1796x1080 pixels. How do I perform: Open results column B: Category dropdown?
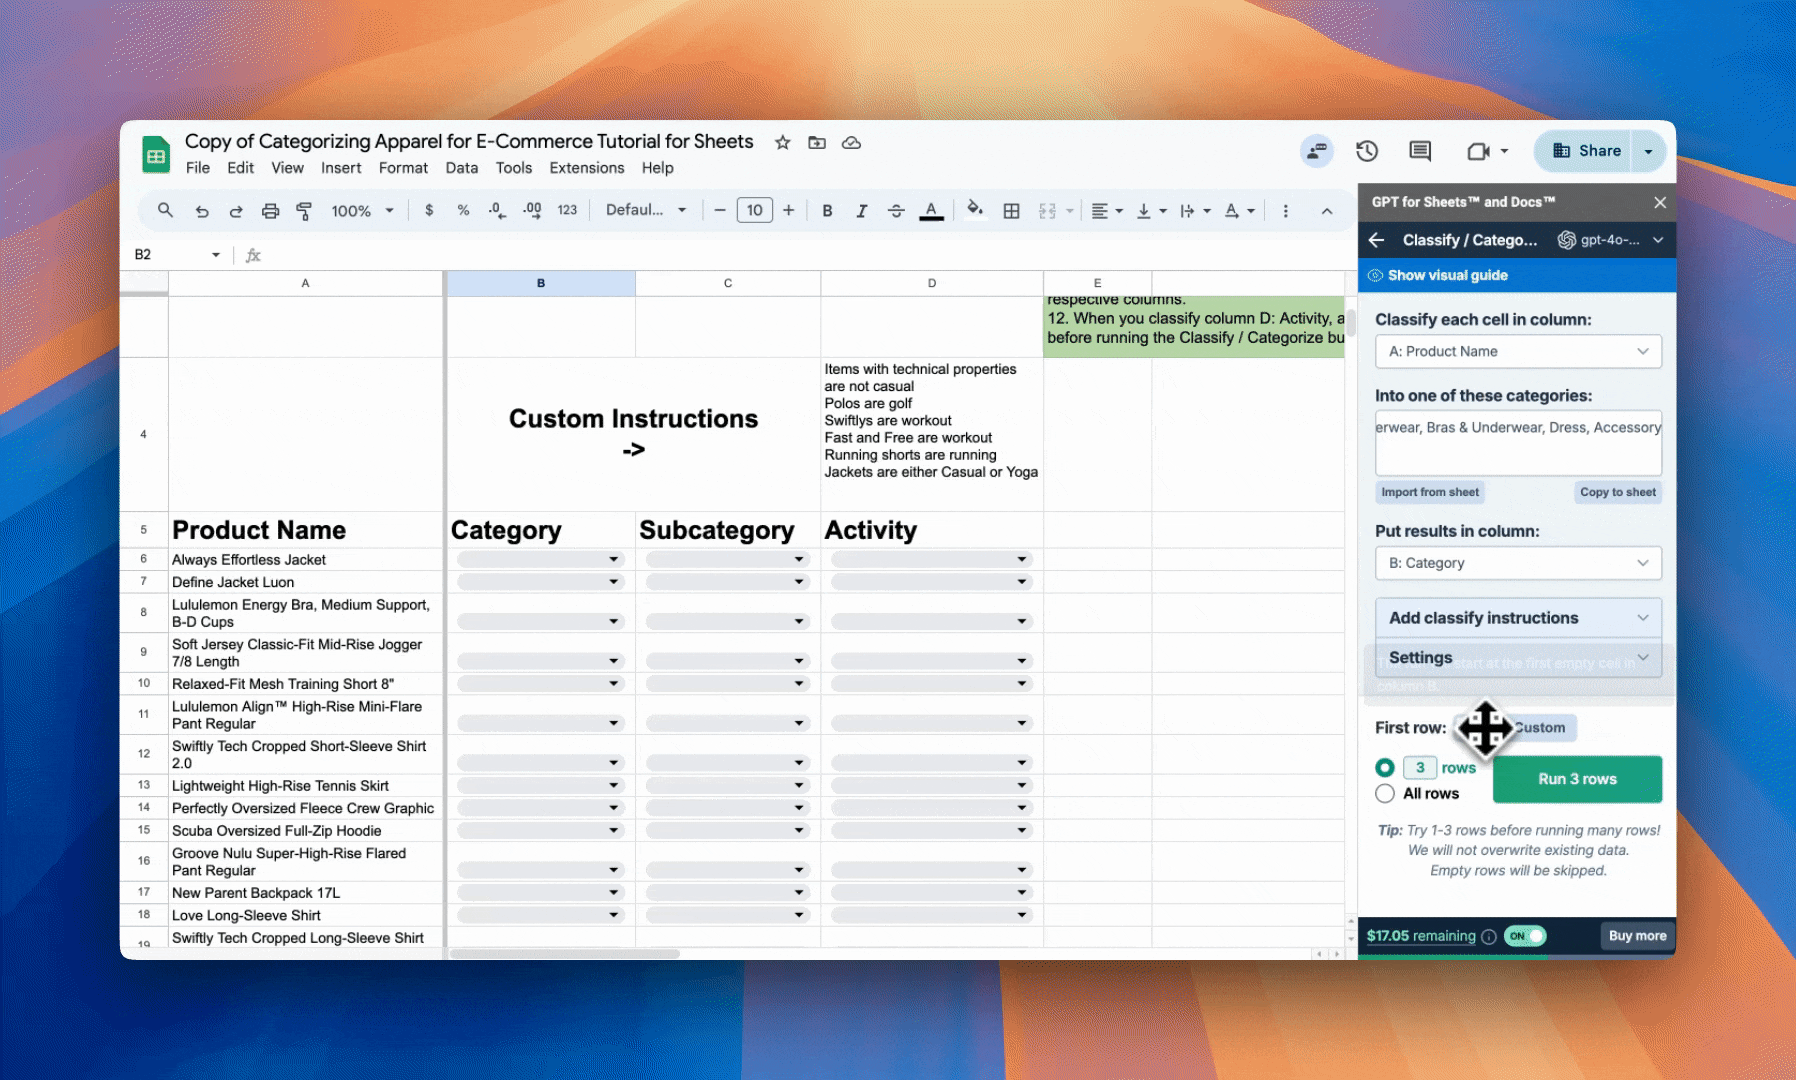point(1518,563)
